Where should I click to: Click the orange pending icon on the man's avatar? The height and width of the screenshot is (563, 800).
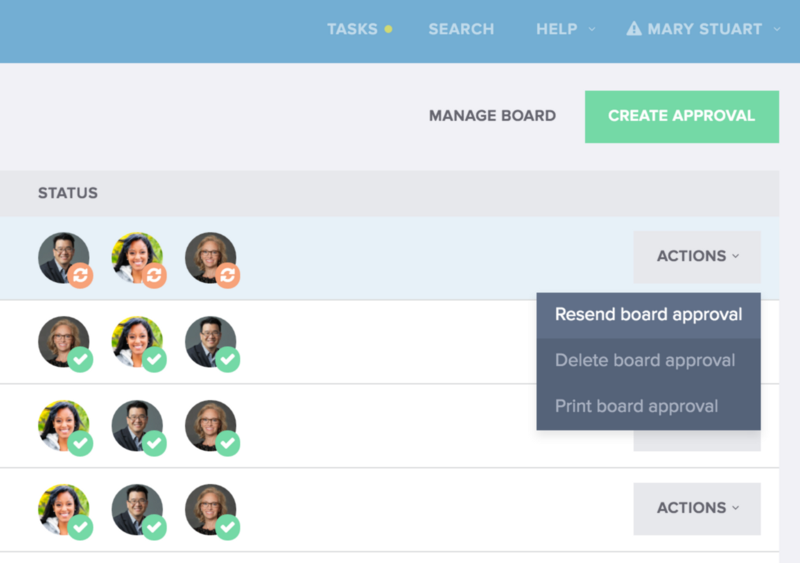[80, 275]
